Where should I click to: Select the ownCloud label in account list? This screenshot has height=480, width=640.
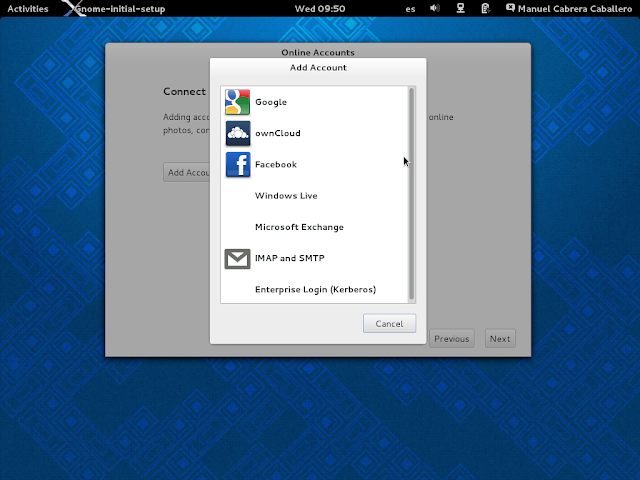(x=278, y=133)
